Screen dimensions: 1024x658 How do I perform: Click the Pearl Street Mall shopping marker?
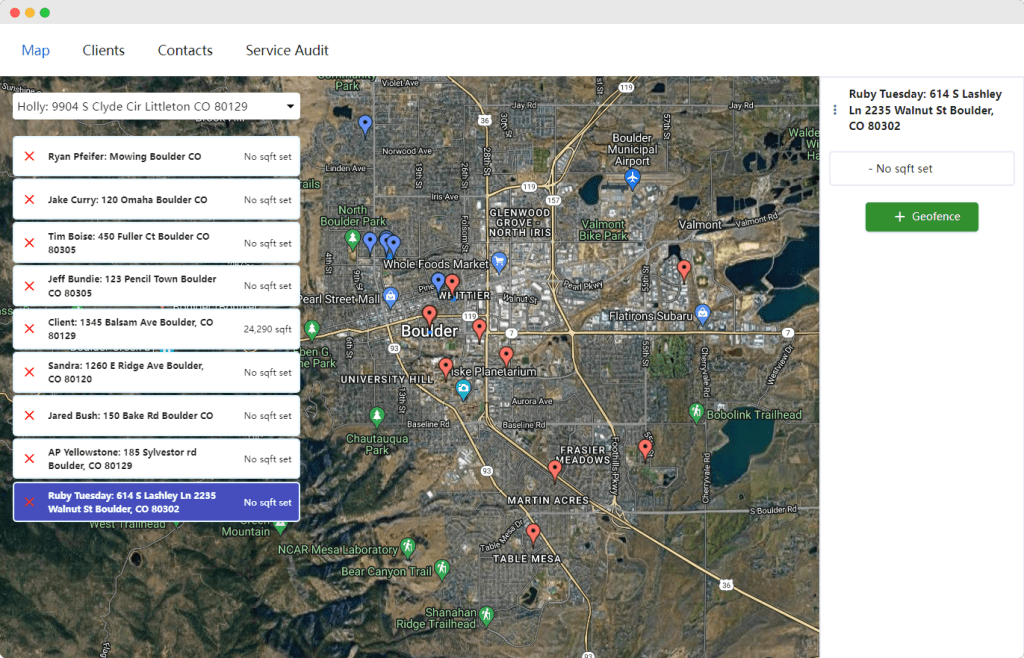coord(391,297)
